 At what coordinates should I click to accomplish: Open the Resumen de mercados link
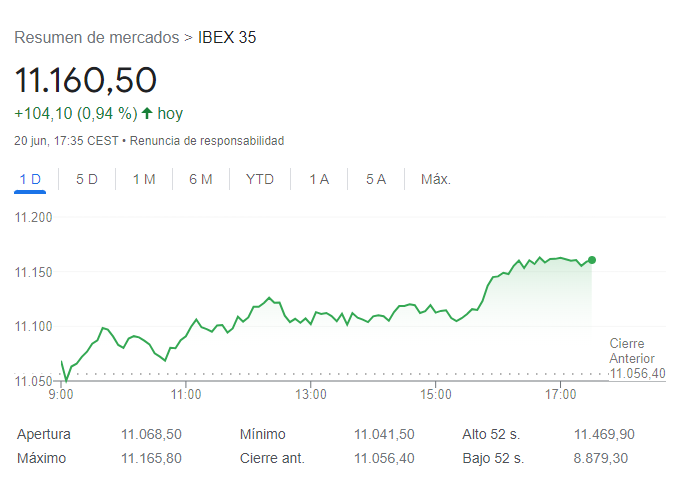click(x=96, y=38)
